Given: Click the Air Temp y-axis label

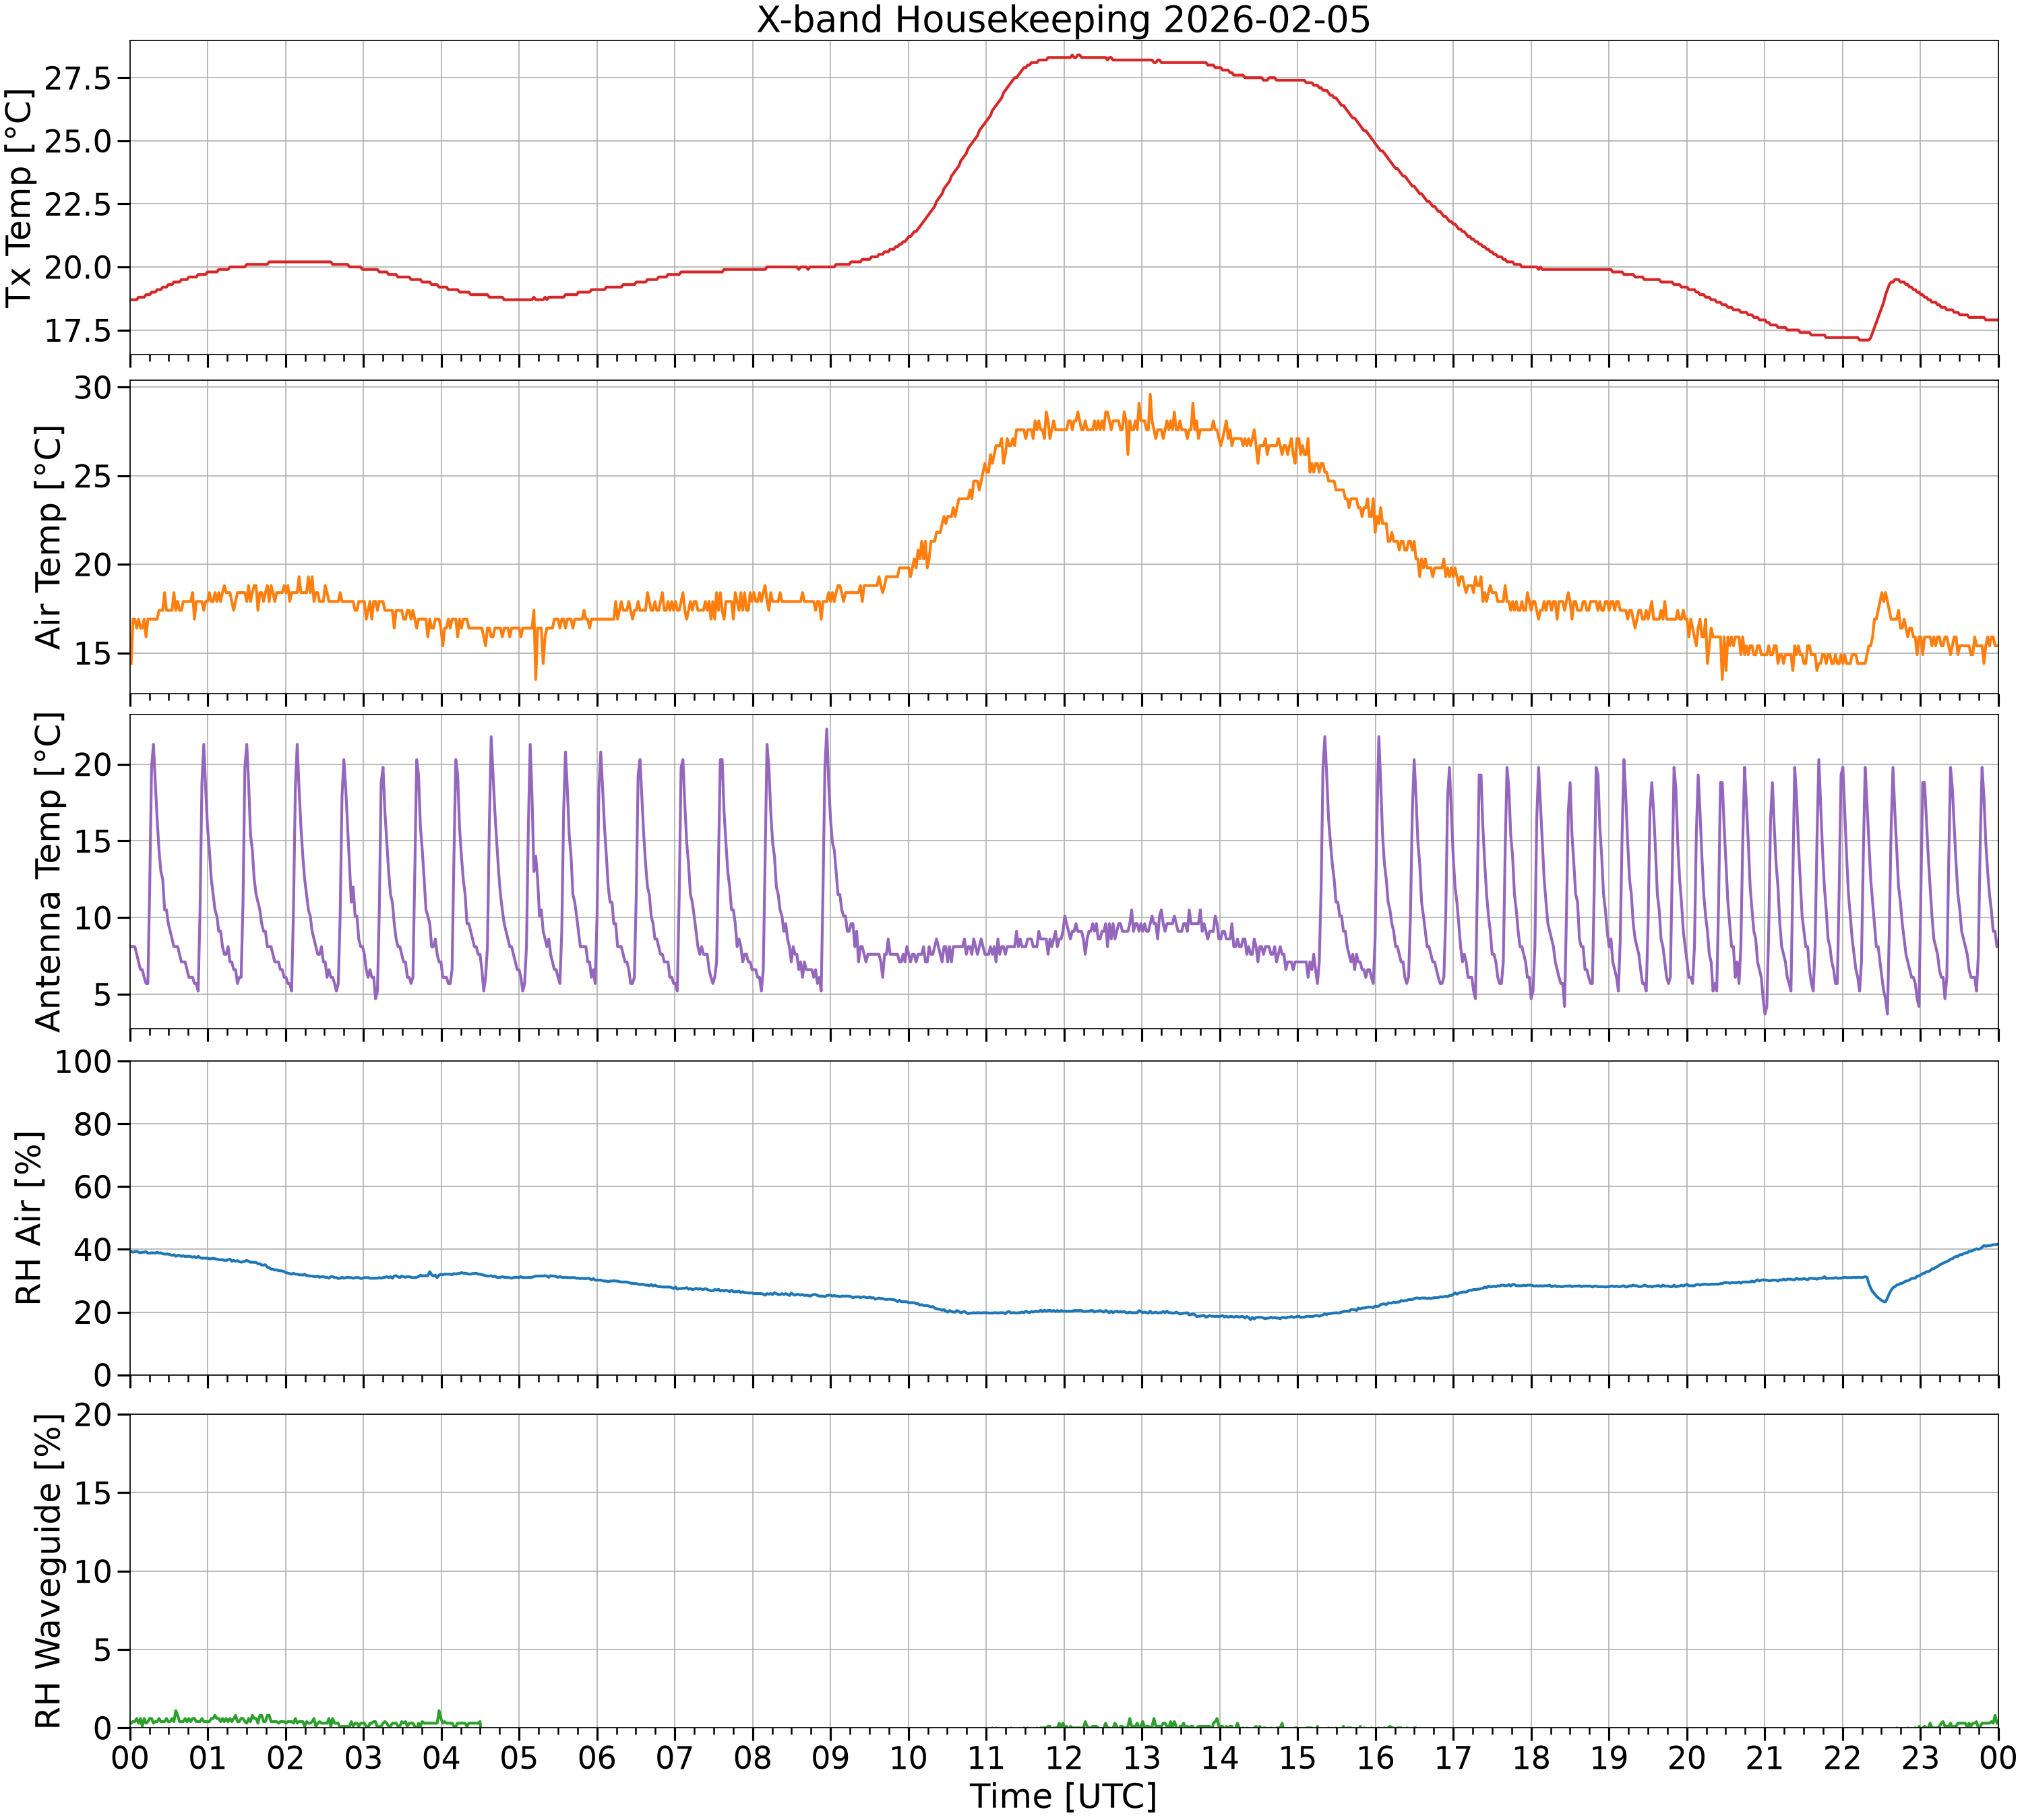Looking at the screenshot, I should (x=48, y=537).
